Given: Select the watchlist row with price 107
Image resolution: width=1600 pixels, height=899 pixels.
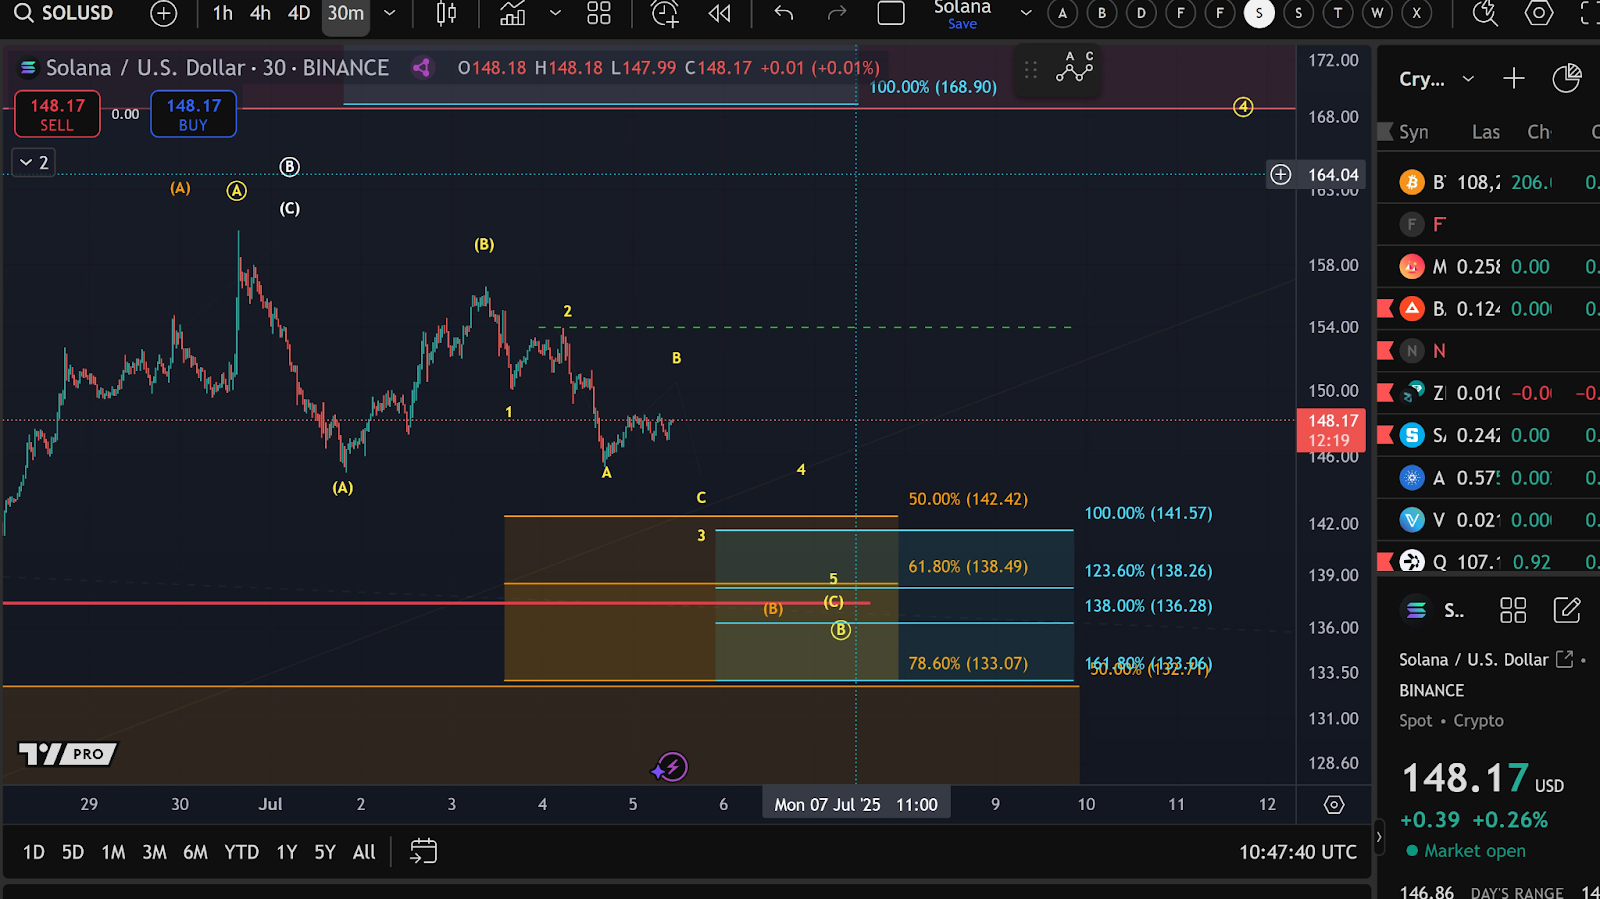Looking at the screenshot, I should tap(1489, 562).
